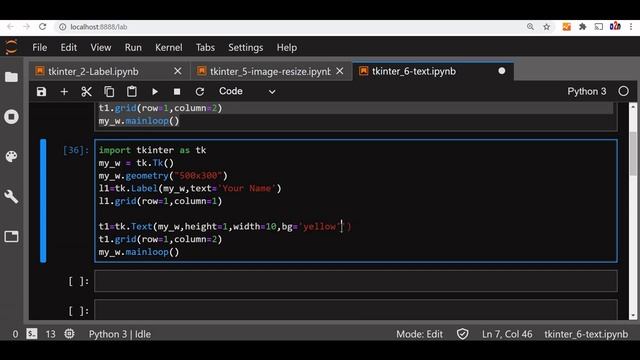Open the wrench Notebook Tools icon
The width and height of the screenshot is (640, 360).
pos(11,197)
